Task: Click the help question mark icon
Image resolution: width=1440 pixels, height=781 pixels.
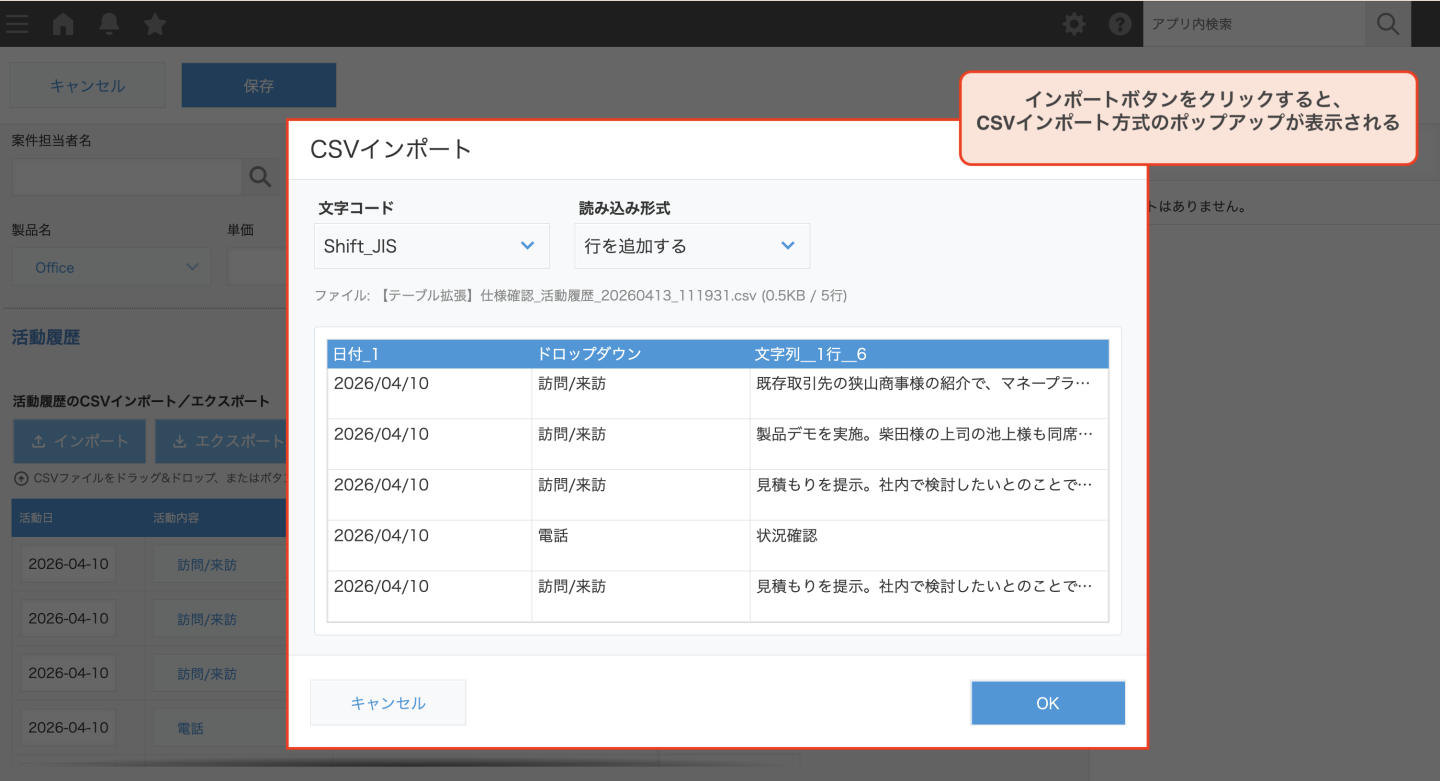Action: coord(1120,24)
